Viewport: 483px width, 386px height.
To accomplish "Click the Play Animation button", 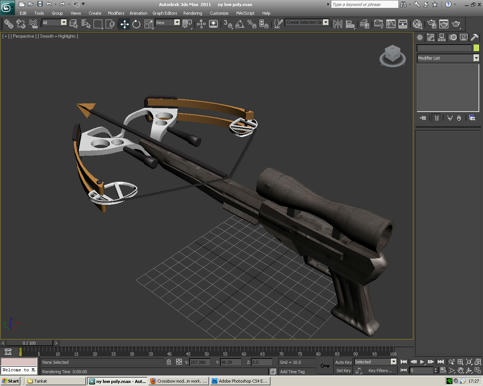I will (422, 362).
